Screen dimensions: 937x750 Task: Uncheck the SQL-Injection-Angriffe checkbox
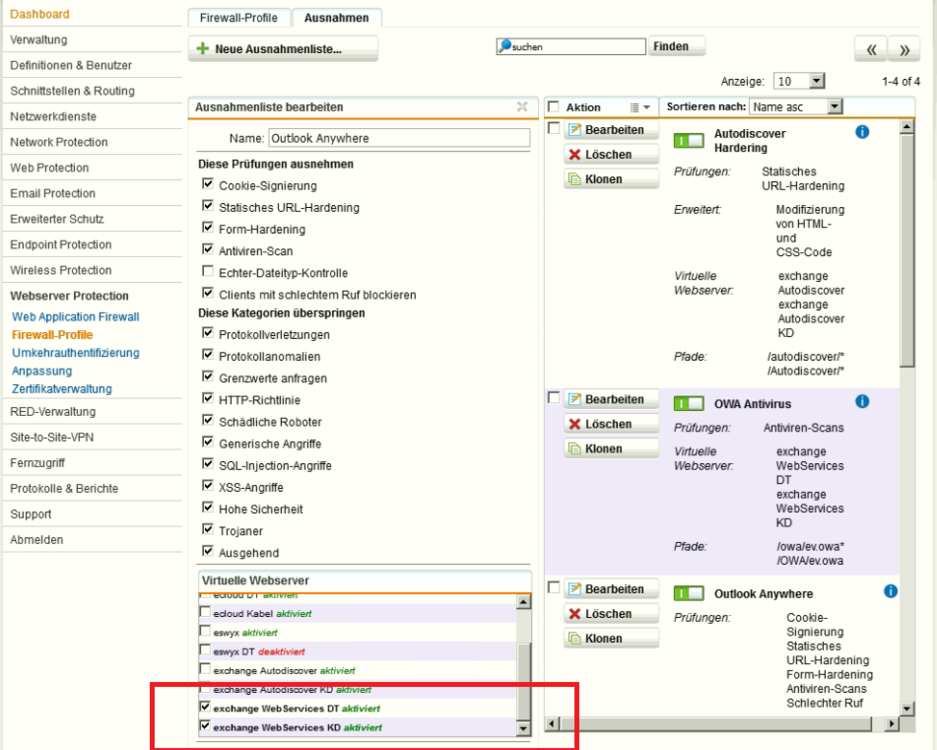tap(208, 465)
